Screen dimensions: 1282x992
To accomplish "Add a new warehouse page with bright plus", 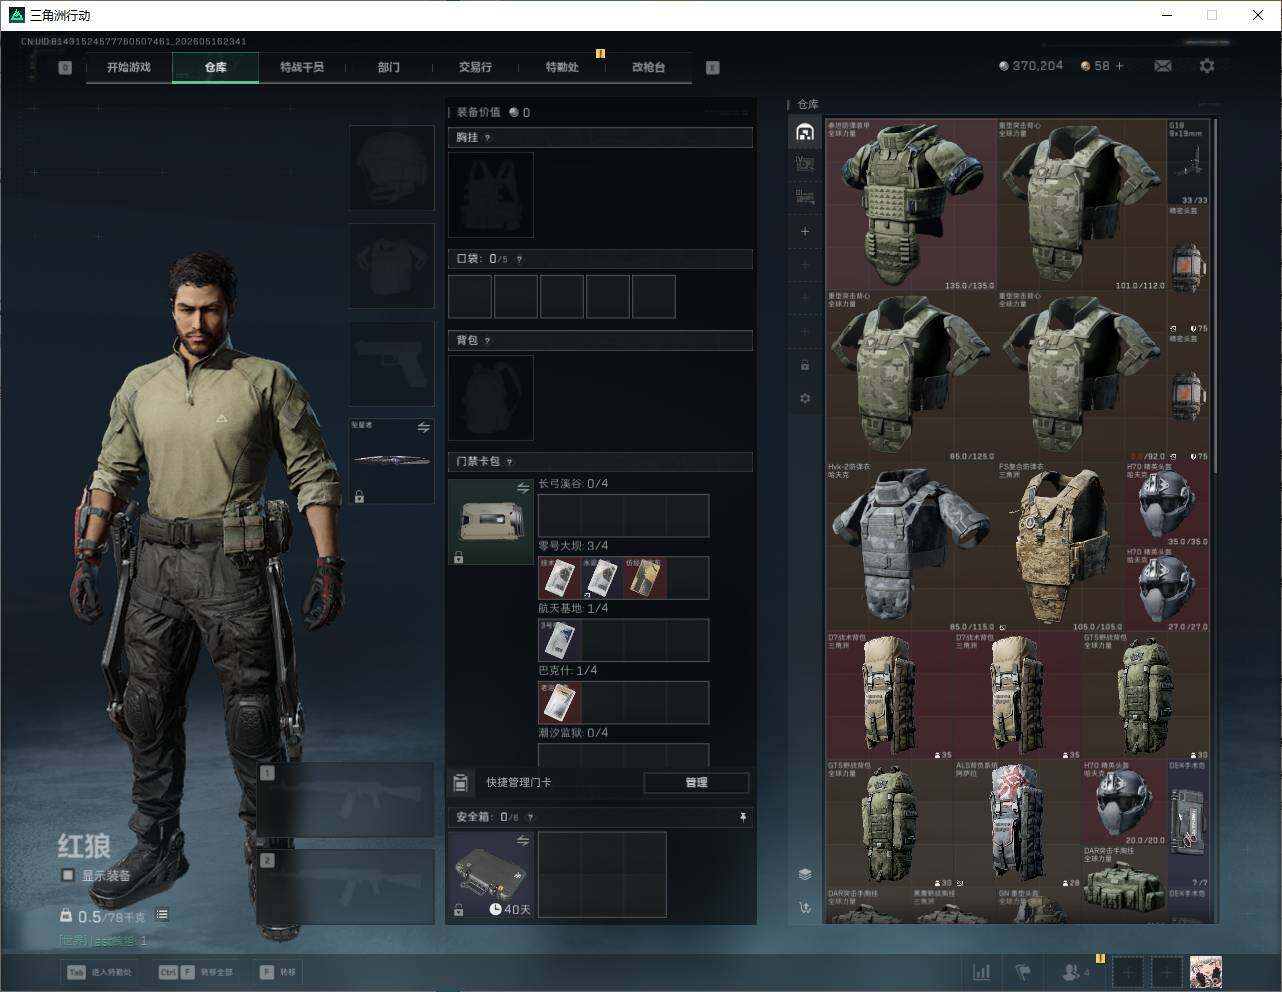I will (x=805, y=231).
